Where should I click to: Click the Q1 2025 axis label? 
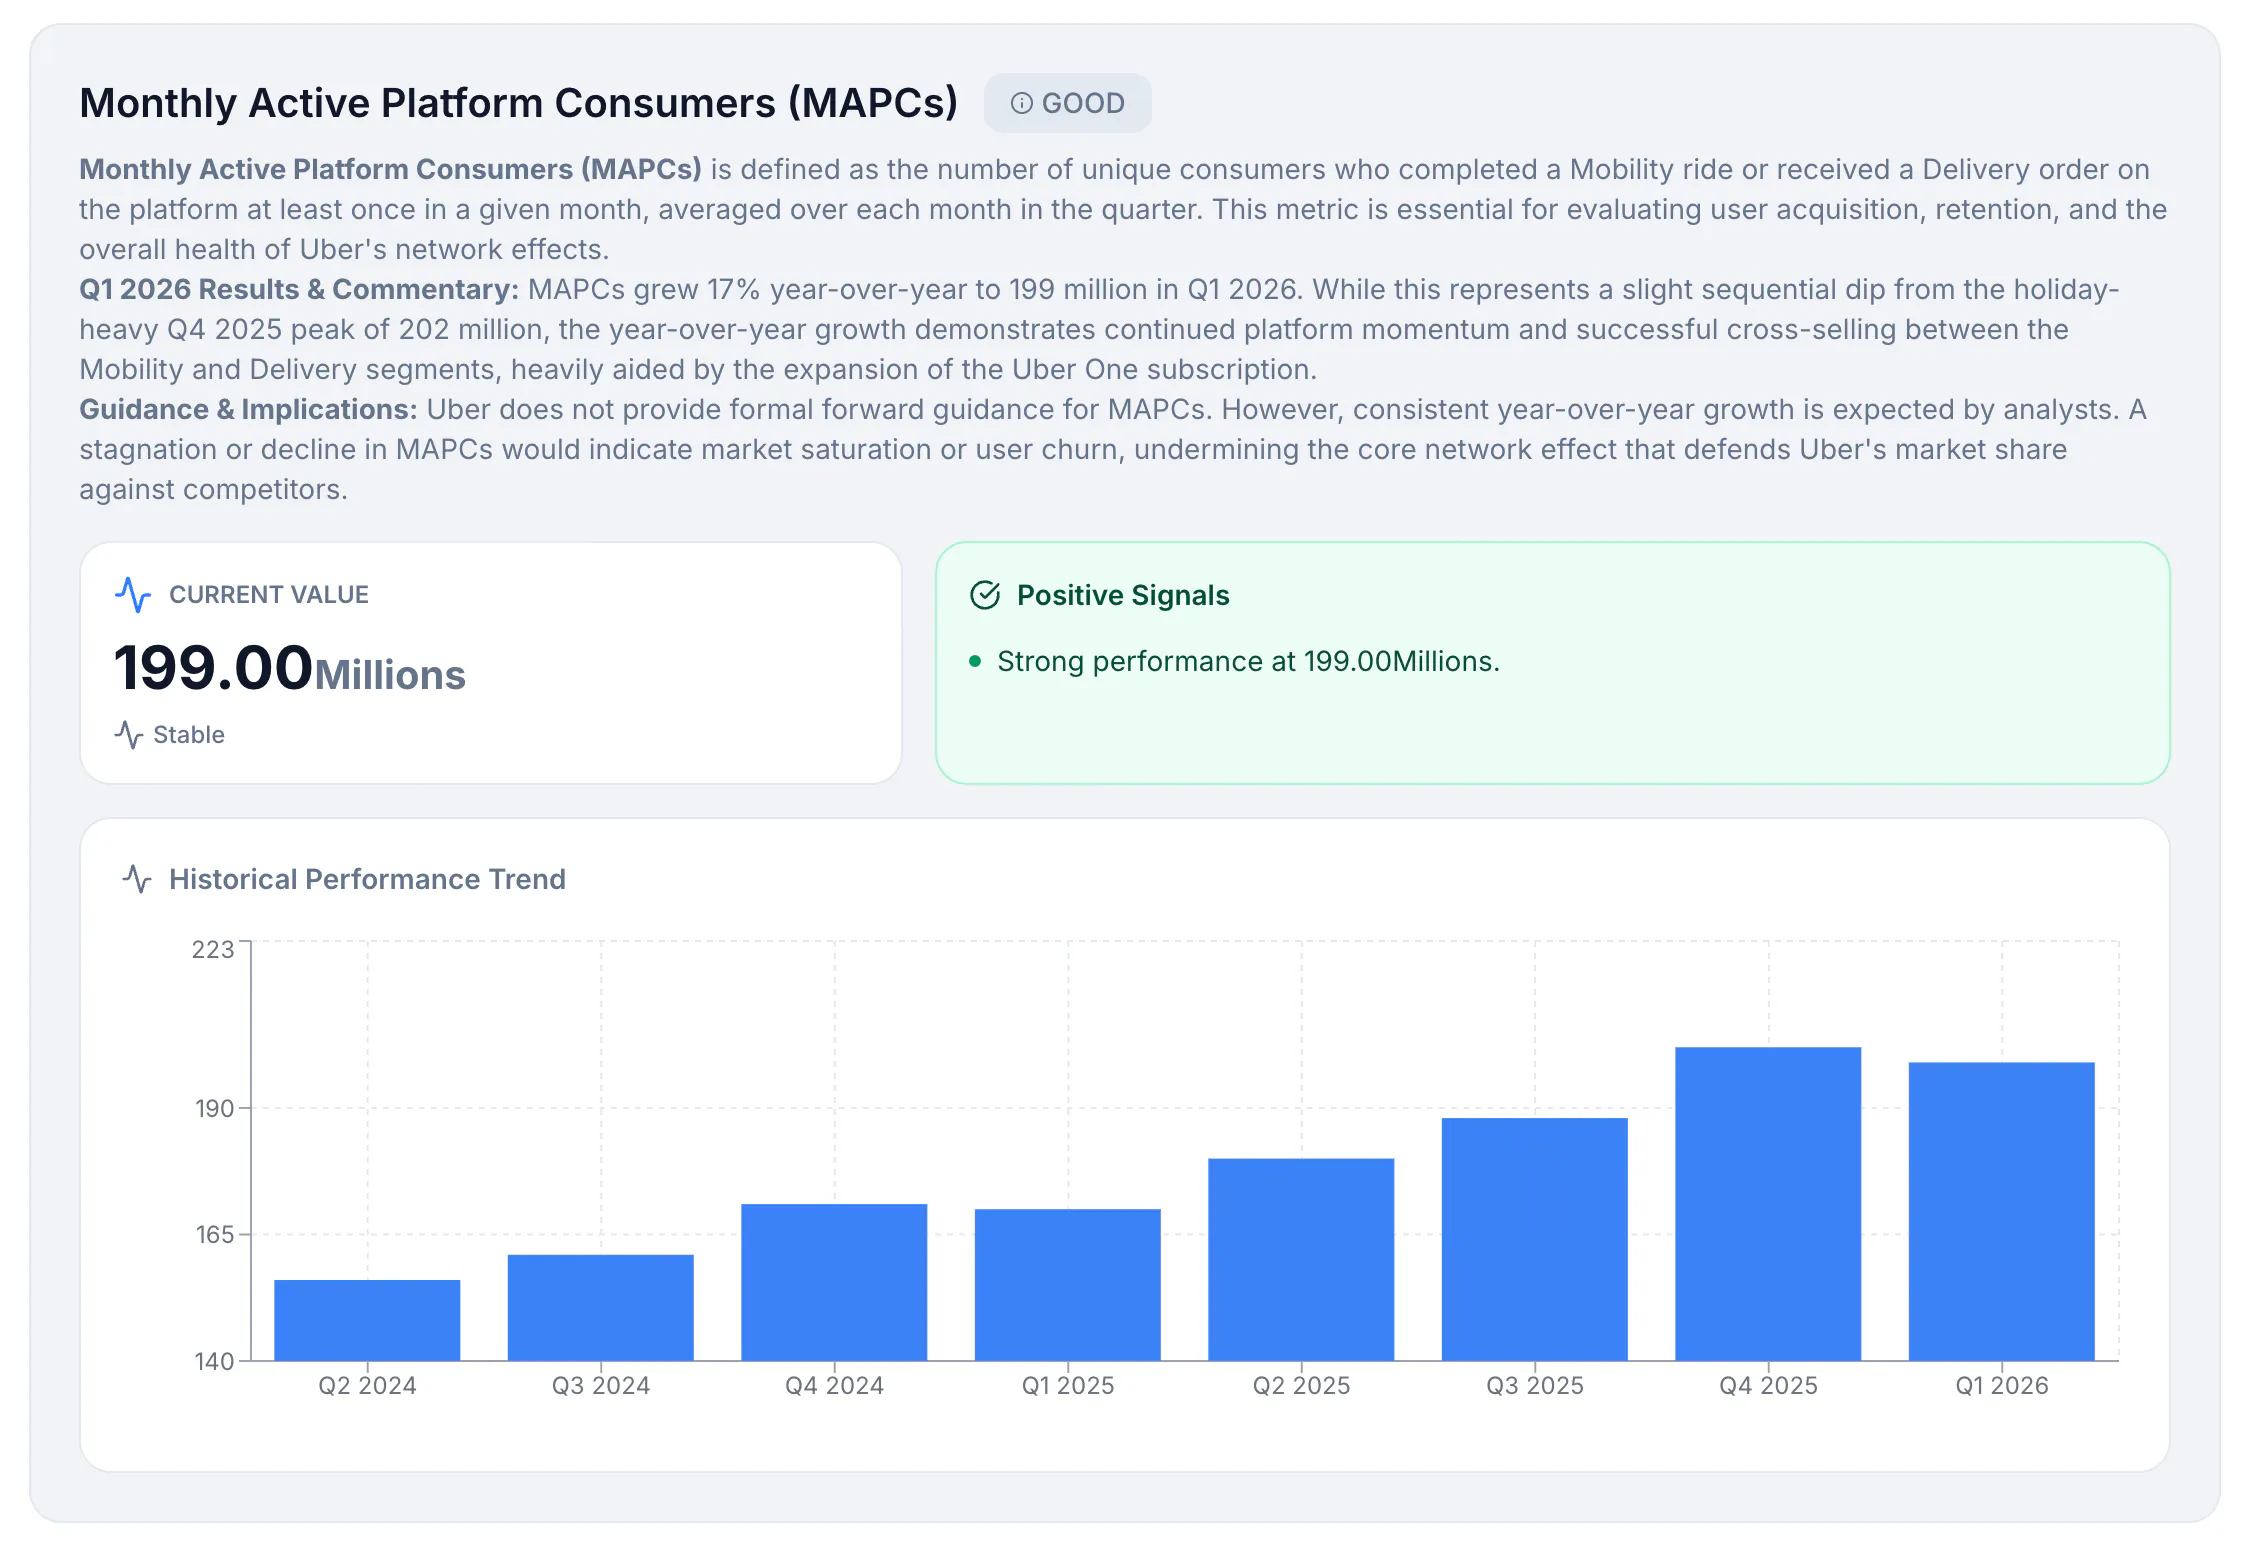pos(1068,1386)
